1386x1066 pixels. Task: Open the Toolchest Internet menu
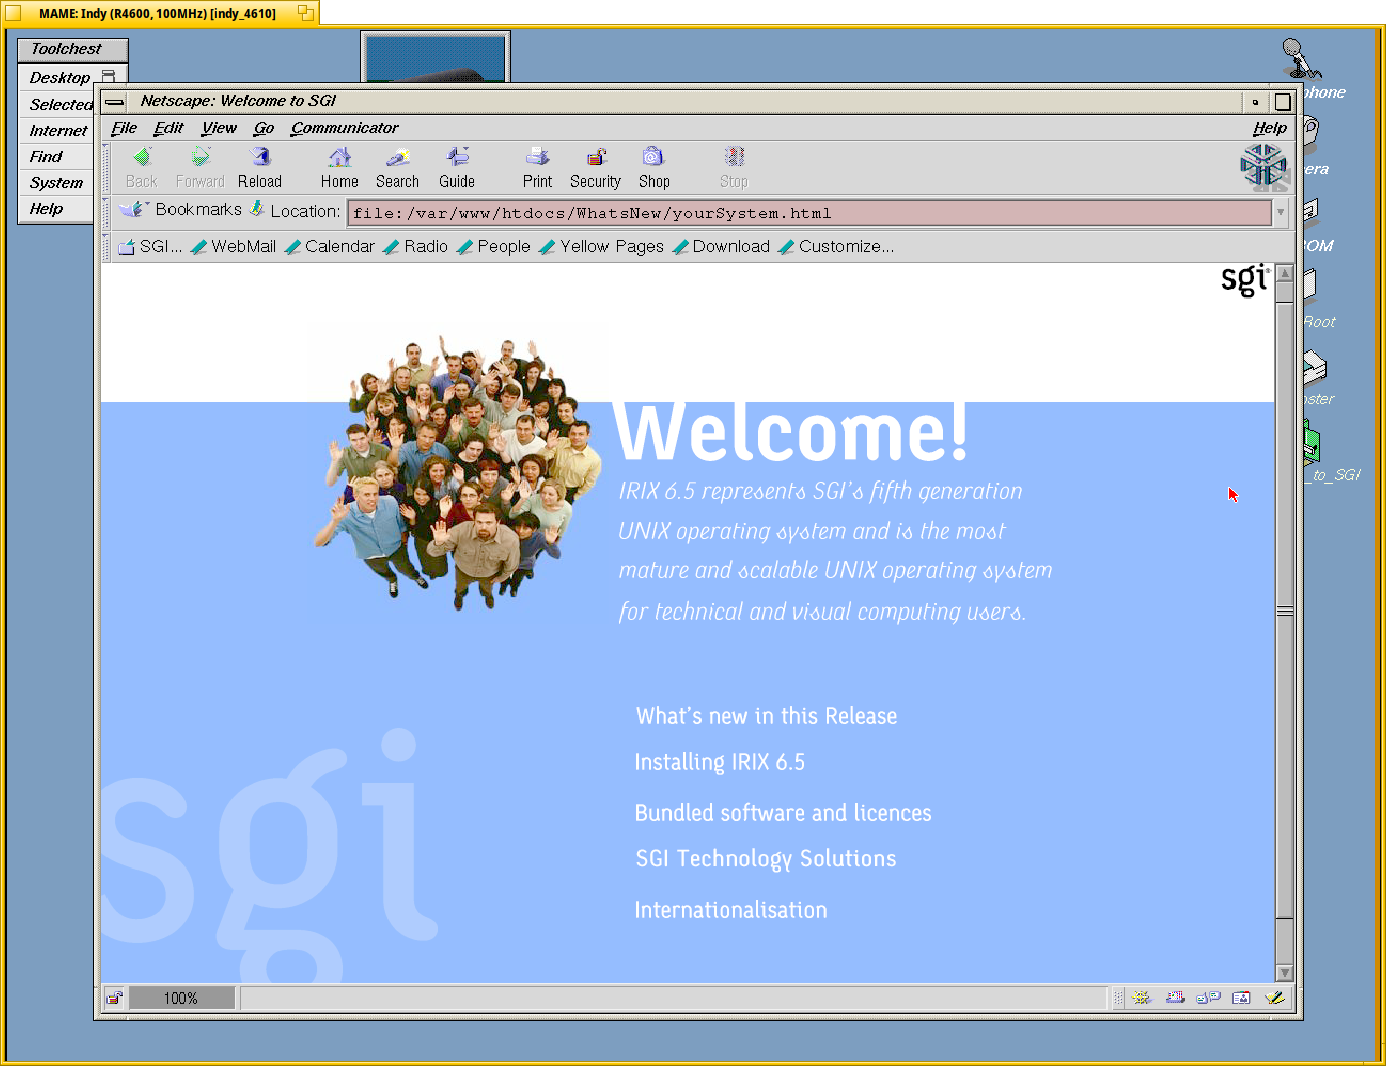tap(58, 131)
